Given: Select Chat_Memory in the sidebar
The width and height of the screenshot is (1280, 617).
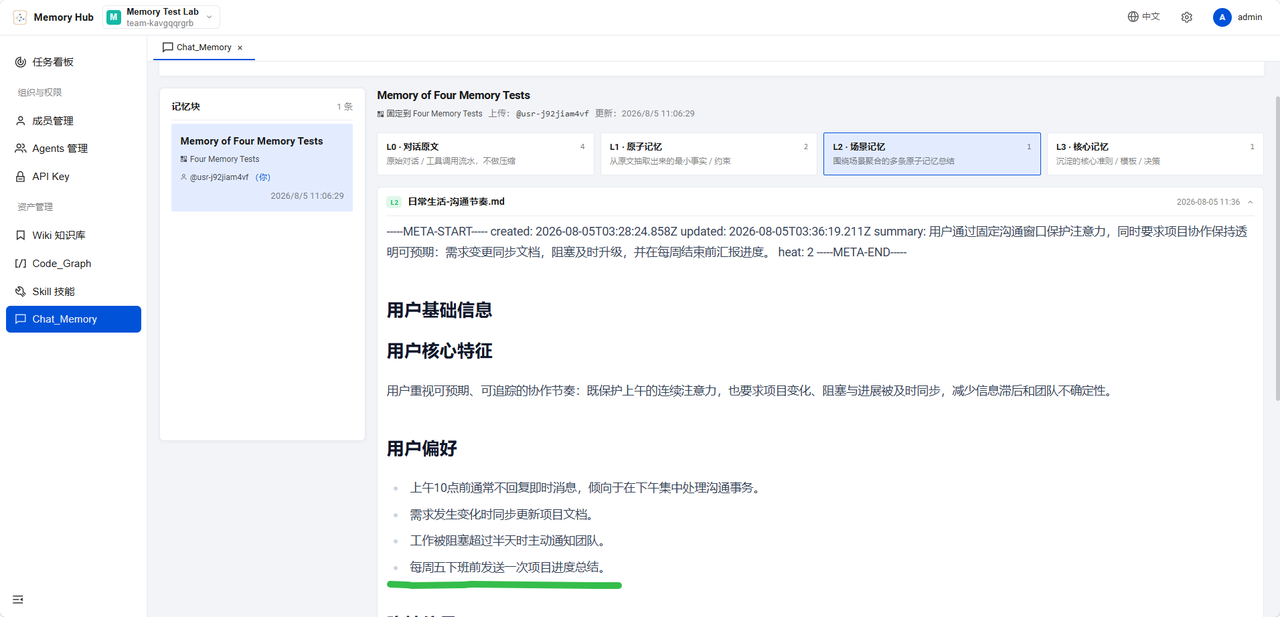Looking at the screenshot, I should (73, 319).
